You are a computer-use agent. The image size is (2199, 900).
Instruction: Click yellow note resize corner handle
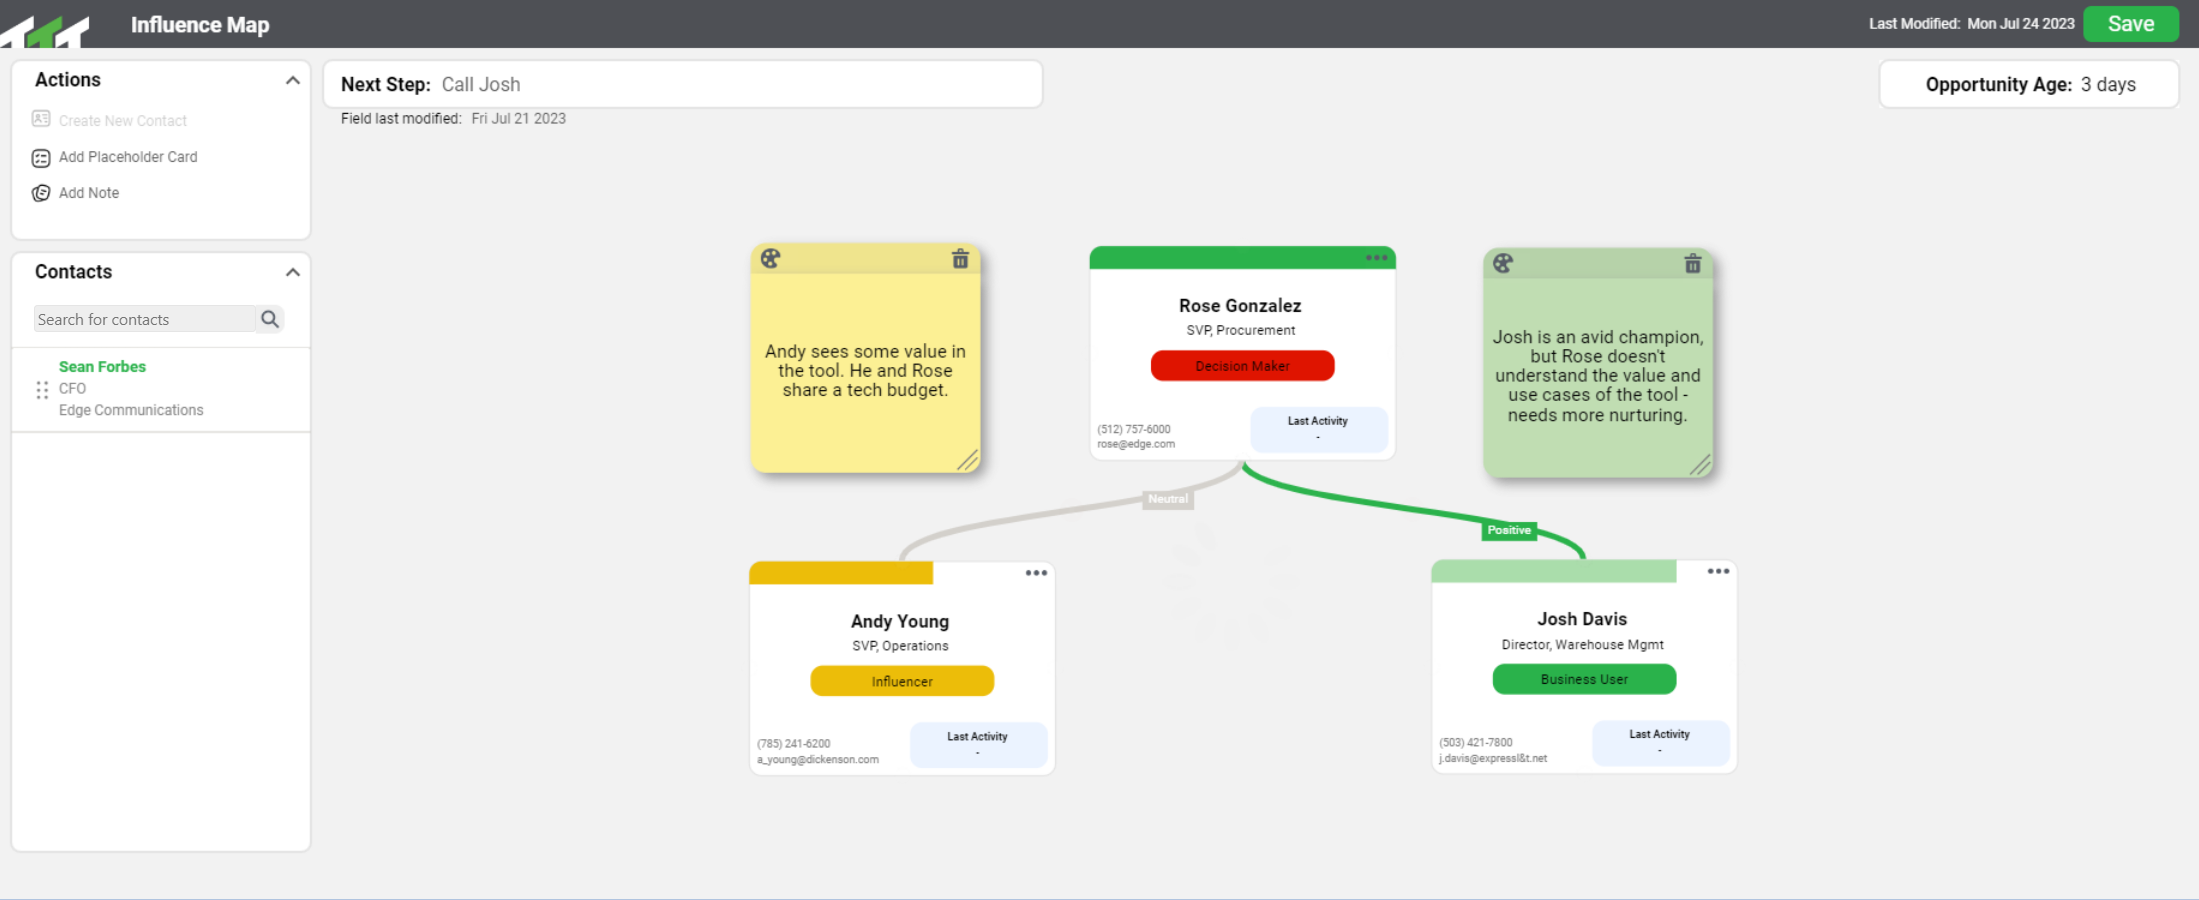968,460
